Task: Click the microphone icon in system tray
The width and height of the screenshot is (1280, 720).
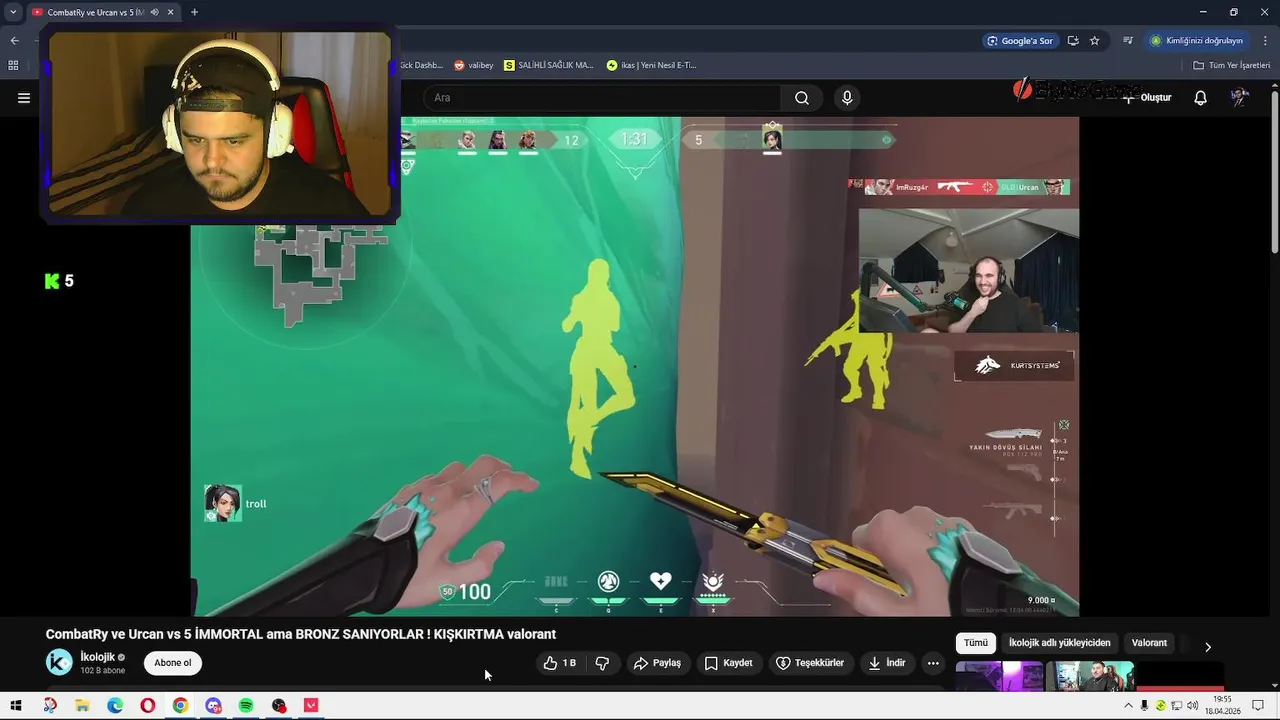Action: pyautogui.click(x=1145, y=706)
